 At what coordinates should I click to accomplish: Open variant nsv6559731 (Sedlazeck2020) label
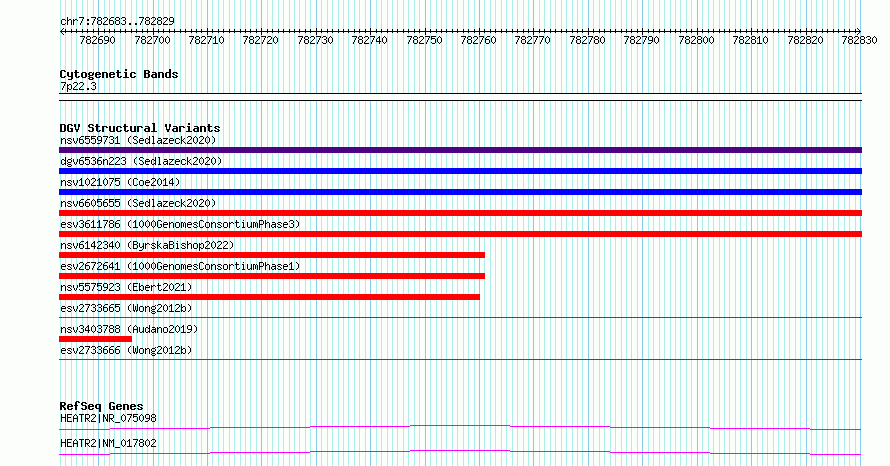click(x=138, y=140)
